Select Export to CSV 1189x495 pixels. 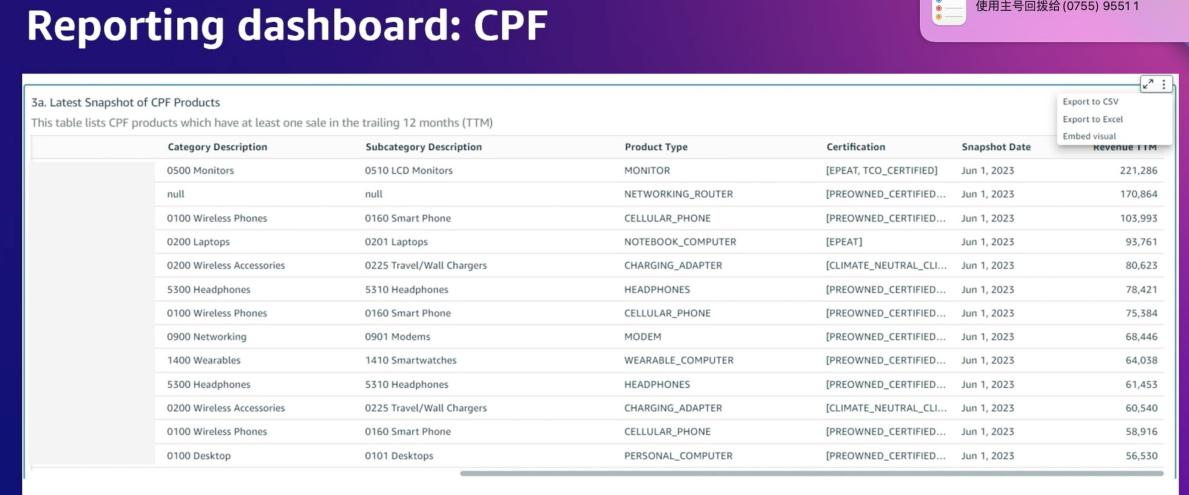pos(1090,102)
